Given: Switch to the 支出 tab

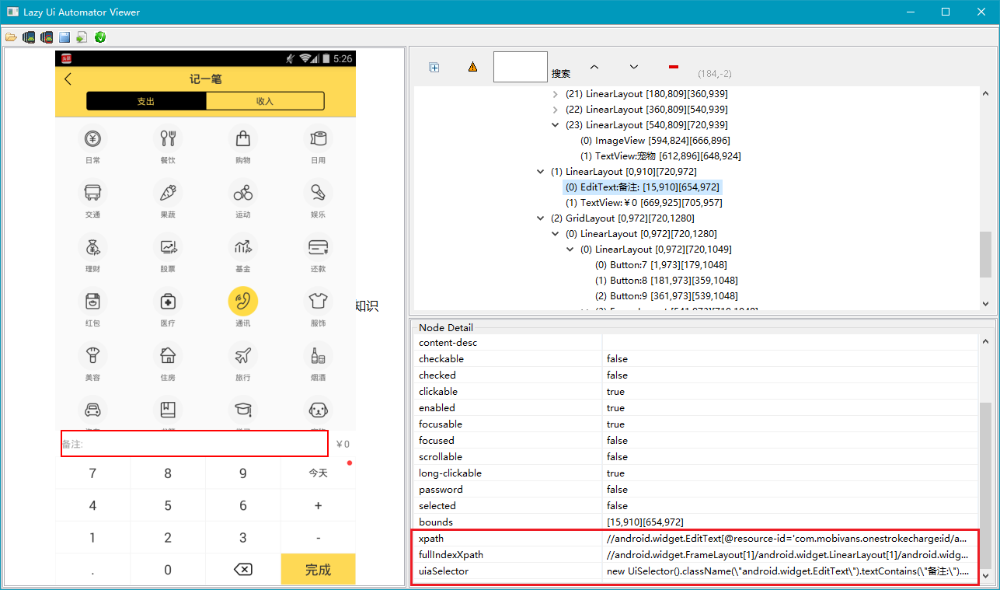Looking at the screenshot, I should coord(146,101).
